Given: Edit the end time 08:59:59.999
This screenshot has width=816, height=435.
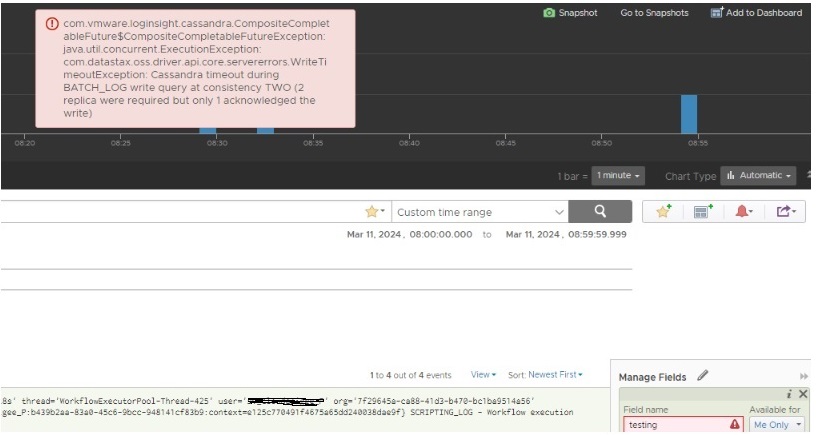Looking at the screenshot, I should pyautogui.click(x=597, y=235).
